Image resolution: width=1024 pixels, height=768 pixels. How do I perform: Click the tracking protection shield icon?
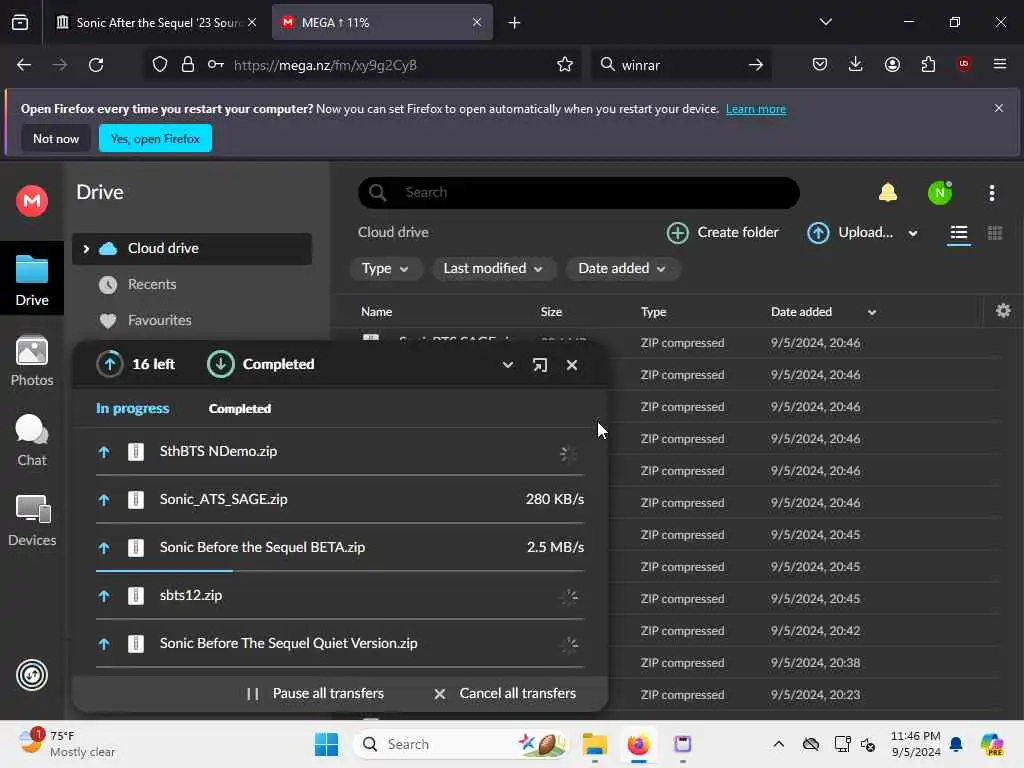[160, 65]
